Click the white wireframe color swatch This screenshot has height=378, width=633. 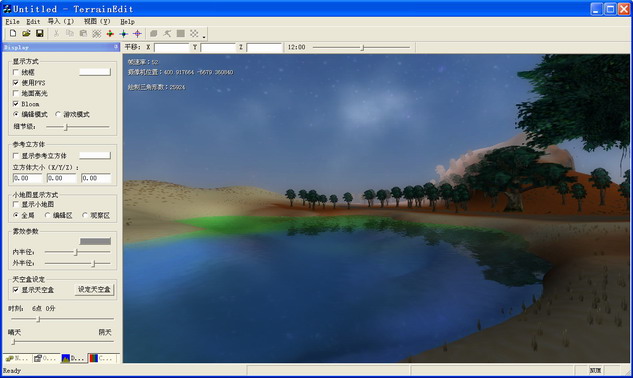pyautogui.click(x=95, y=72)
